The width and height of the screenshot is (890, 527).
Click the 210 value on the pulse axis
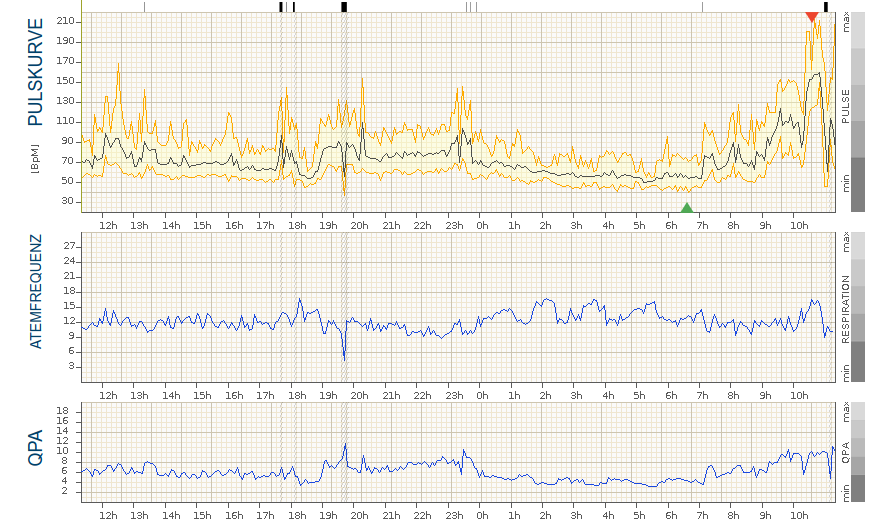pyautogui.click(x=65, y=22)
